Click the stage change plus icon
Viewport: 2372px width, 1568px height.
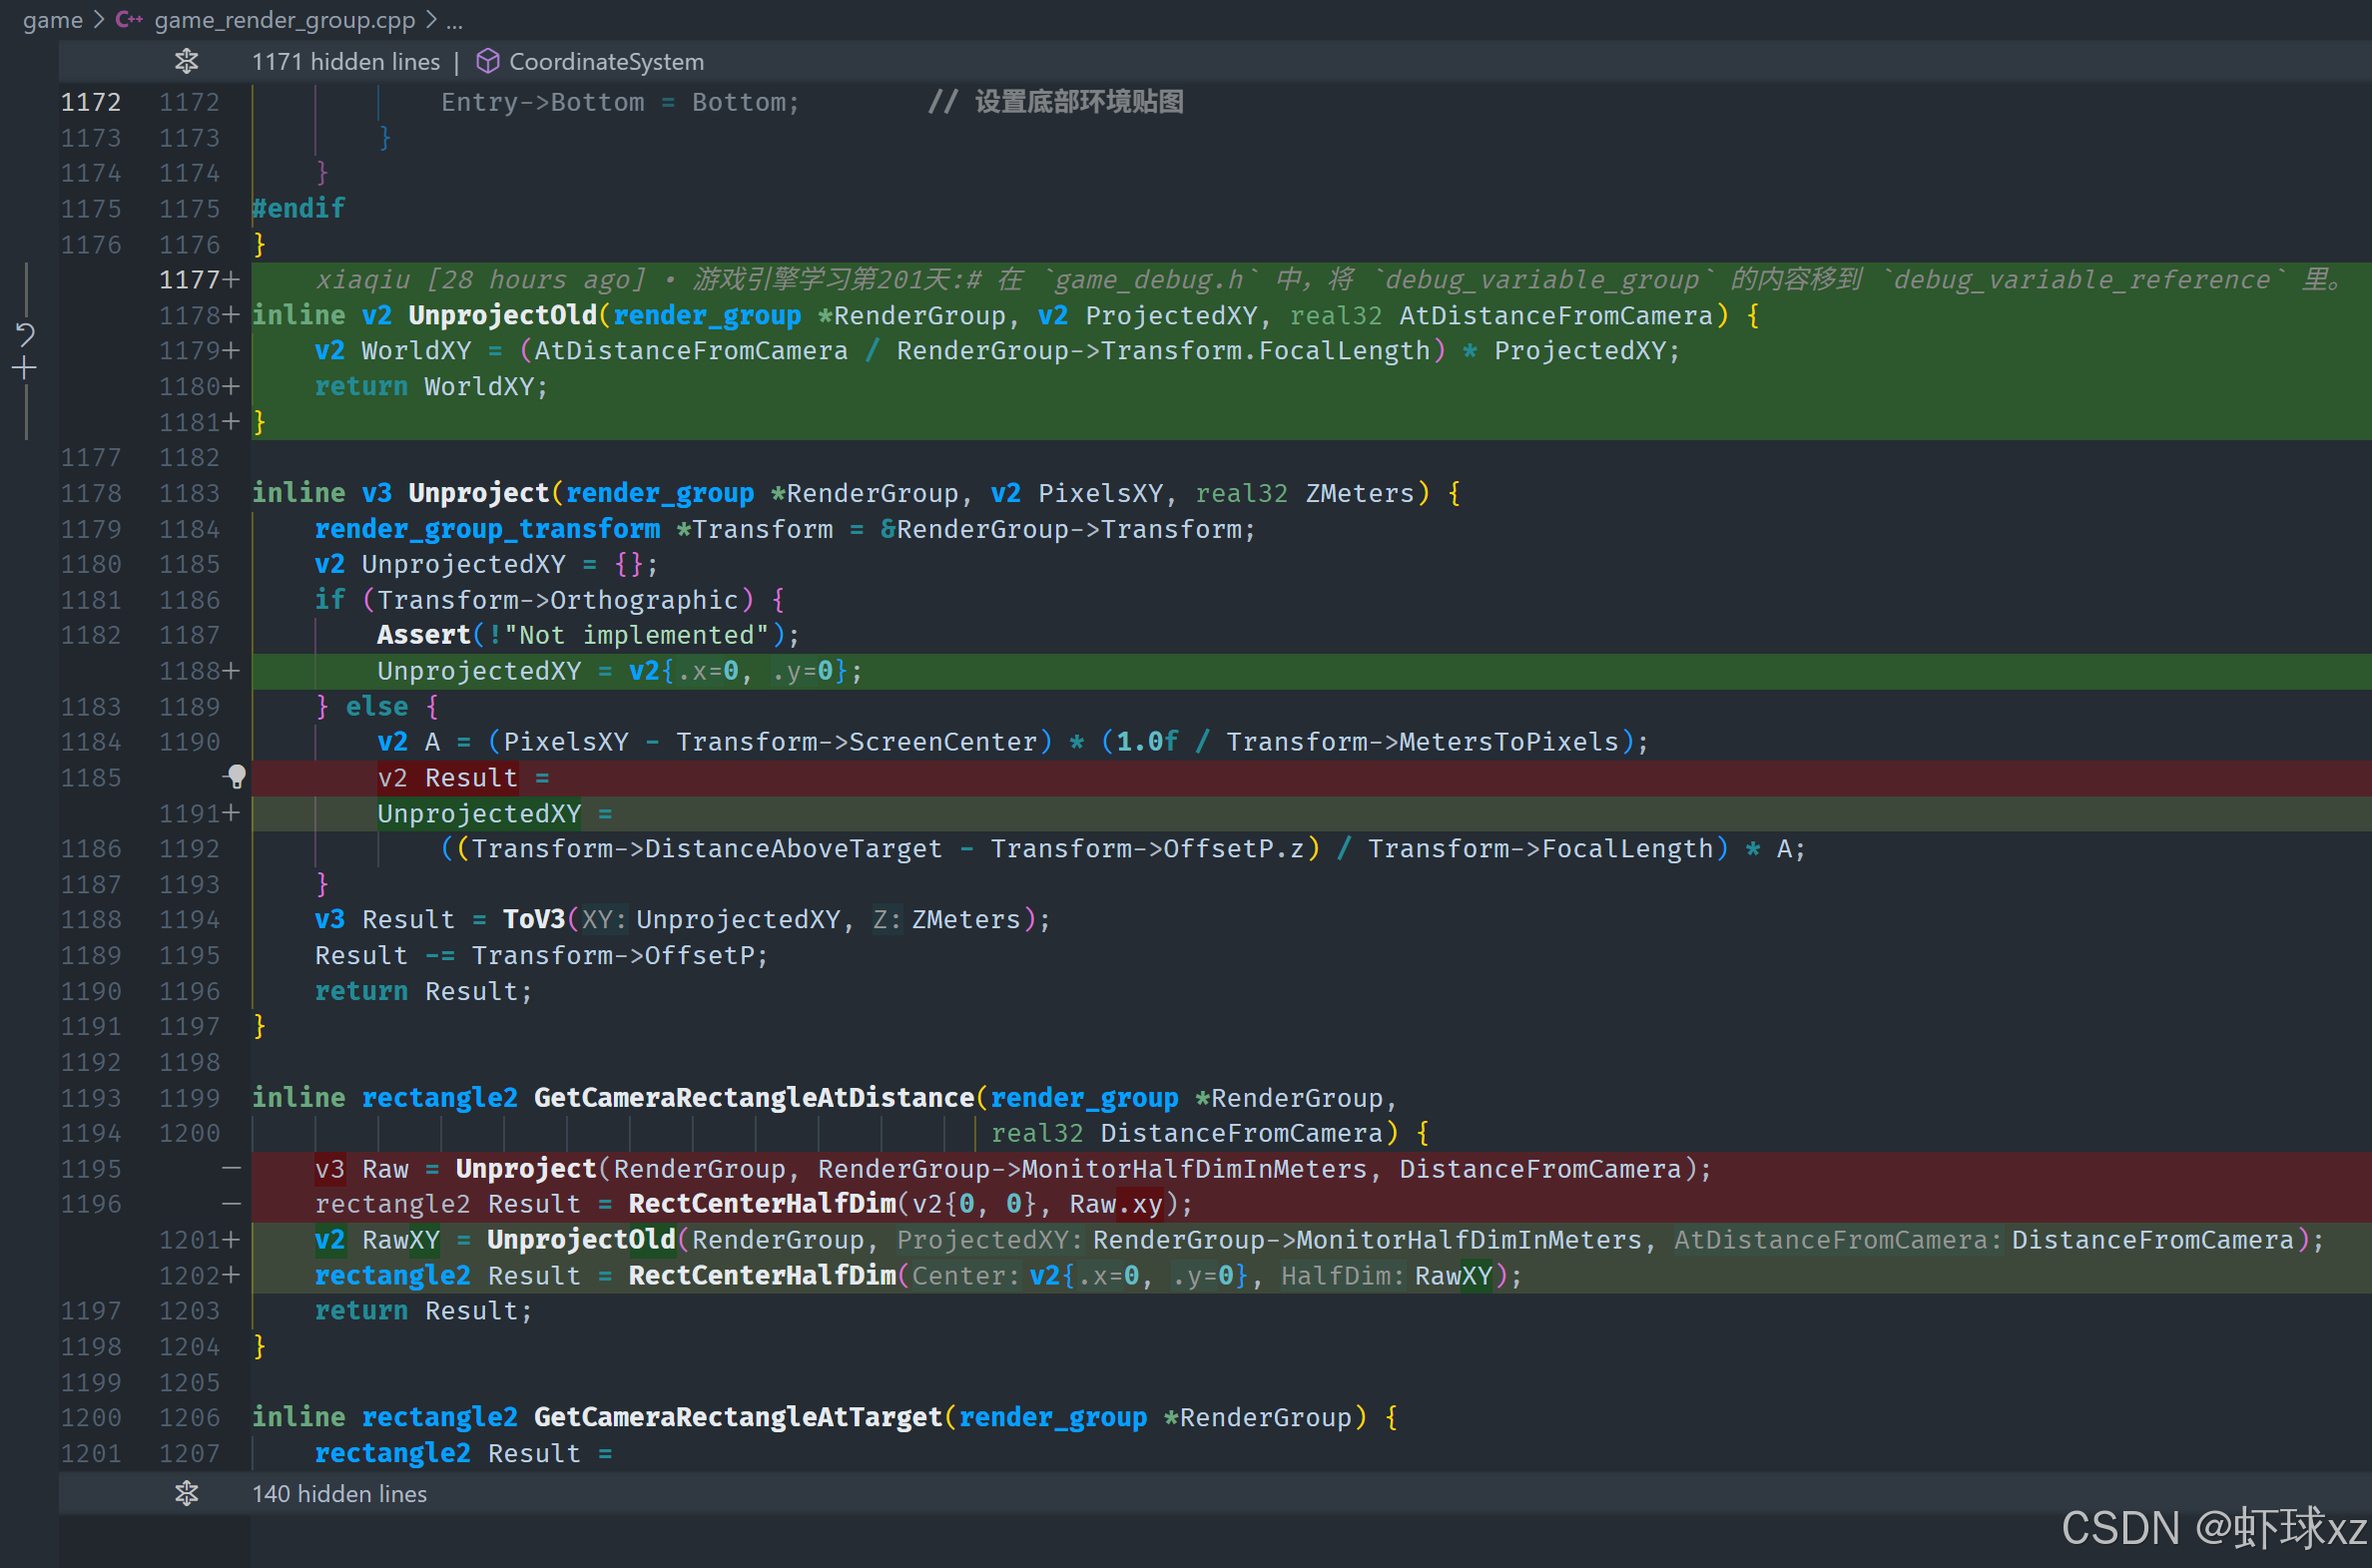click(x=25, y=369)
